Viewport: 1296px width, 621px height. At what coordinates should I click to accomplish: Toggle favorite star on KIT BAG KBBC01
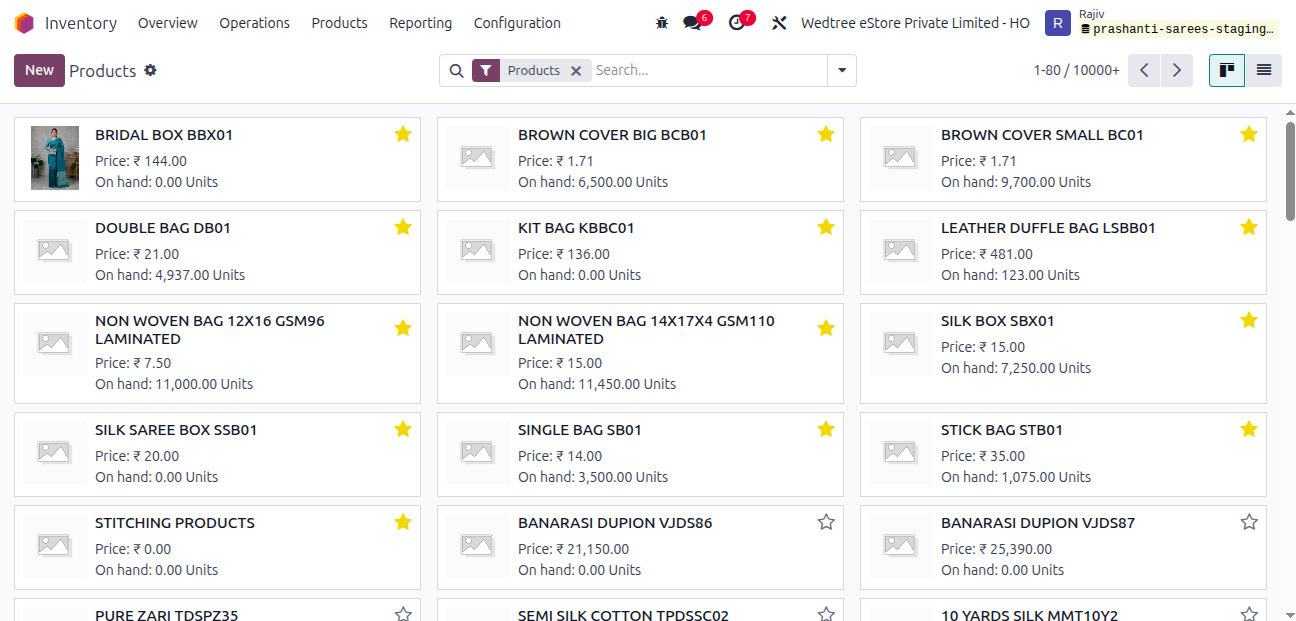[x=826, y=227]
